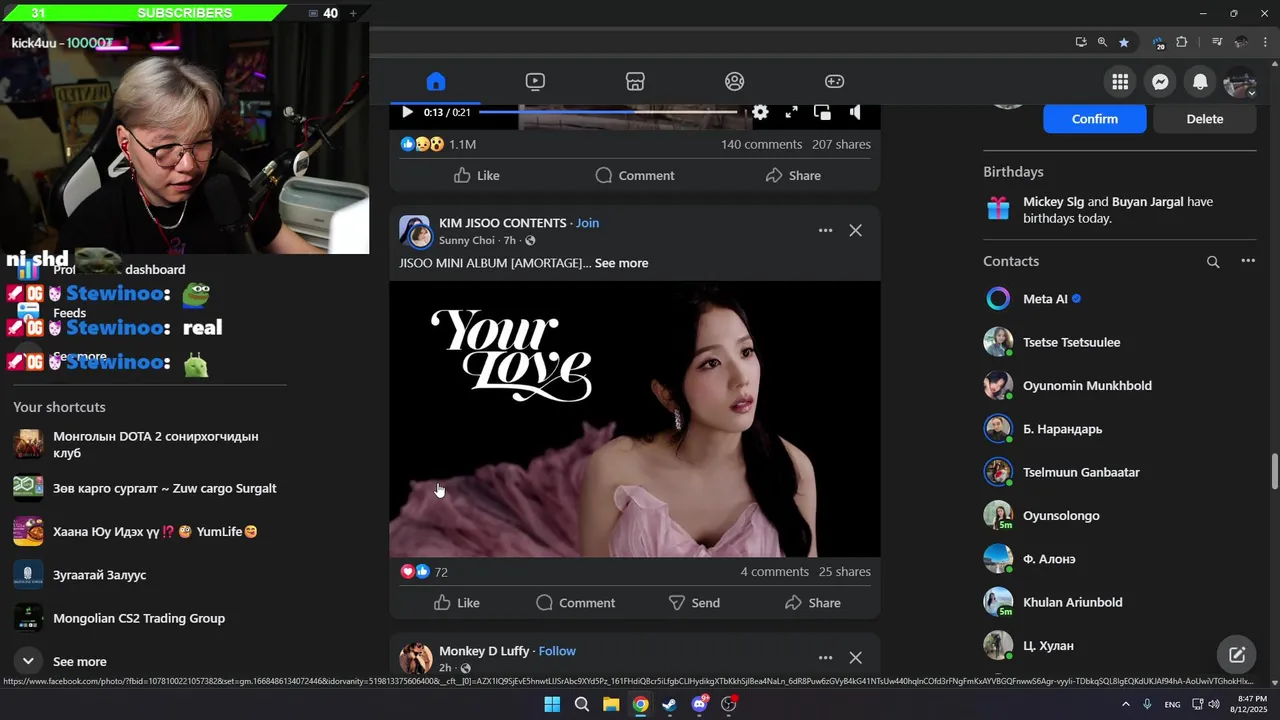Open the Your Love photo
This screenshot has height=720, width=1280.
pyautogui.click(x=635, y=419)
